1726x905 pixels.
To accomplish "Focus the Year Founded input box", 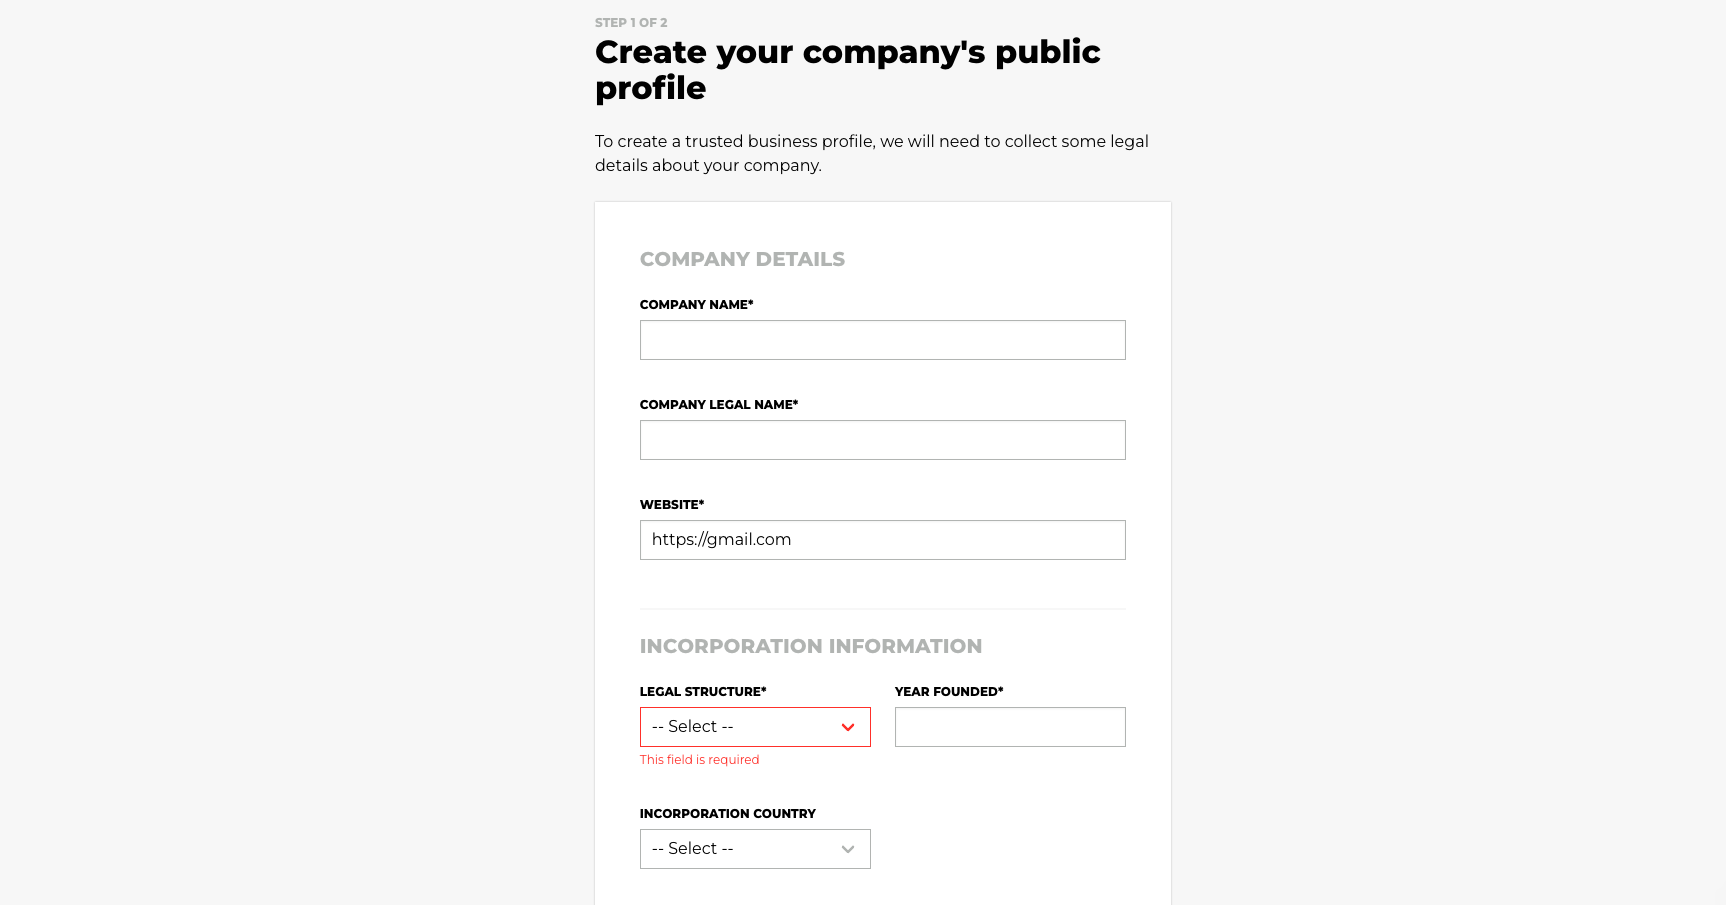I will point(1010,727).
